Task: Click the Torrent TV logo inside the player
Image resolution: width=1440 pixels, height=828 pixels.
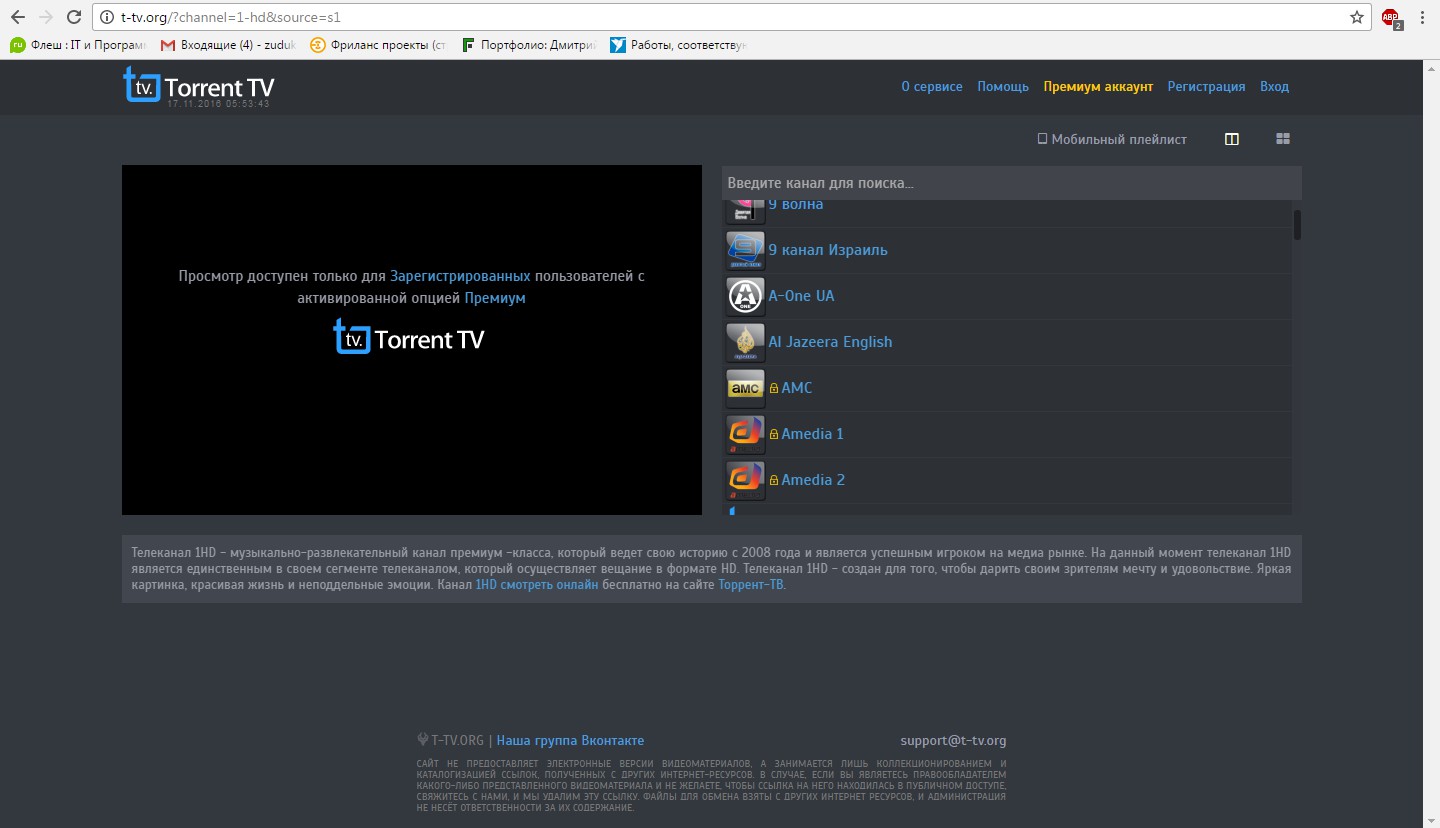Action: (409, 337)
